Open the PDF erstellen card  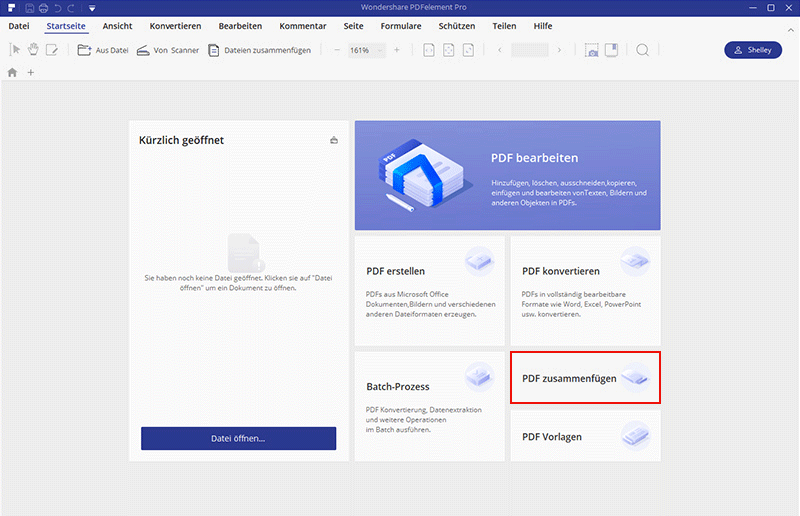(430, 290)
